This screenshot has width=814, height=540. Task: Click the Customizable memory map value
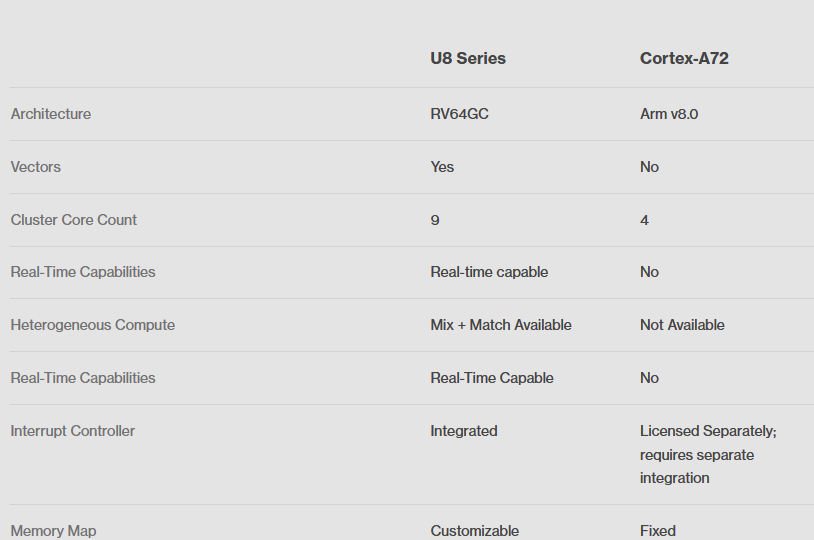(475, 531)
